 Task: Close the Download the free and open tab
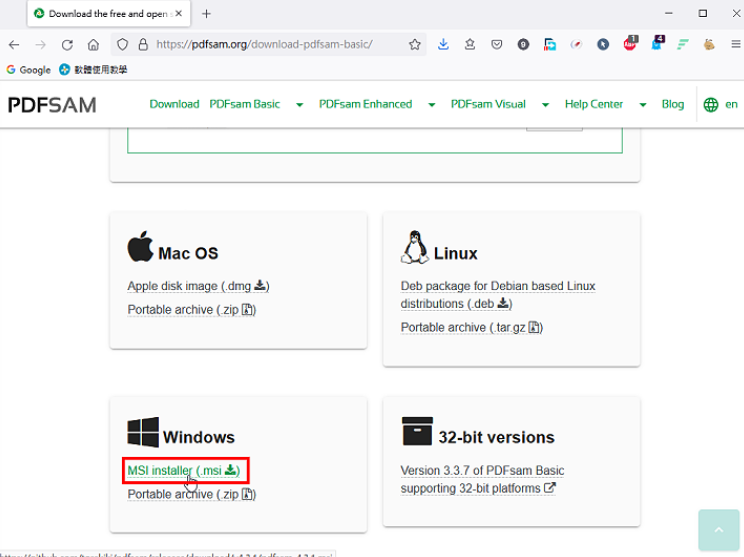178,14
